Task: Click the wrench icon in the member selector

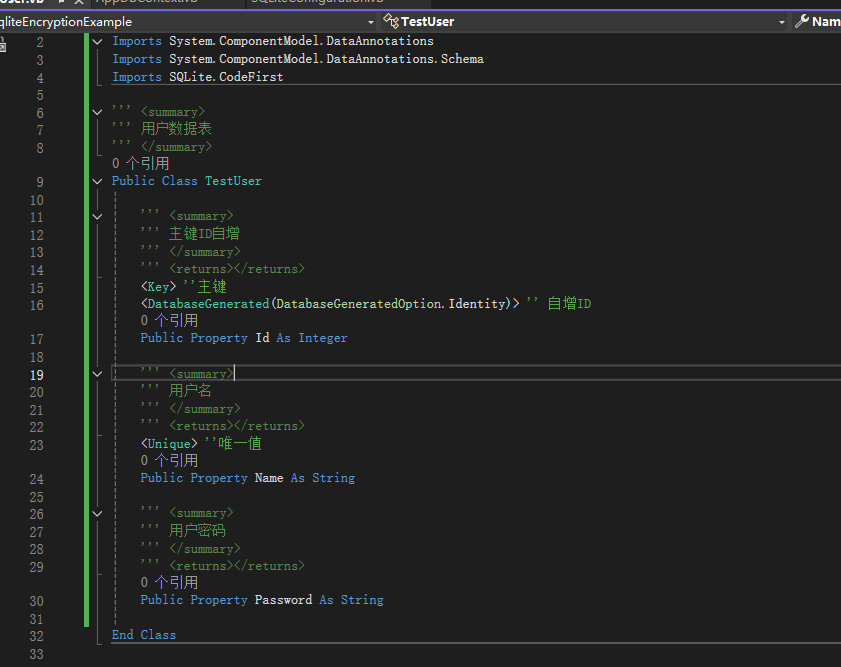Action: [x=801, y=21]
